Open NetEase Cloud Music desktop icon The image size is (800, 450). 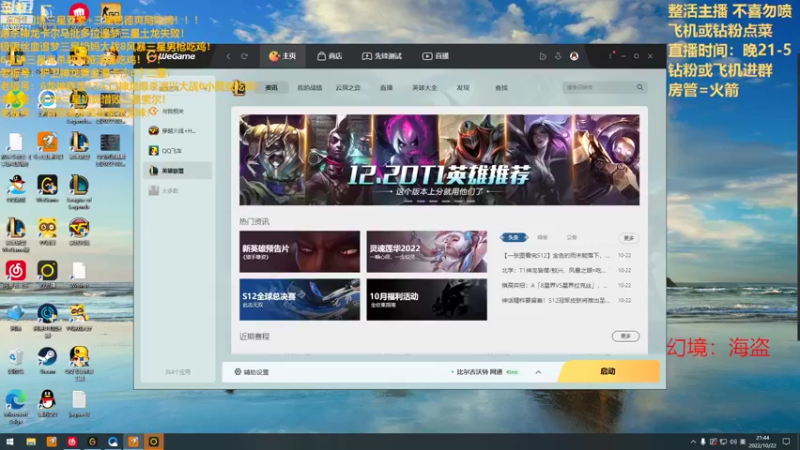(x=16, y=274)
